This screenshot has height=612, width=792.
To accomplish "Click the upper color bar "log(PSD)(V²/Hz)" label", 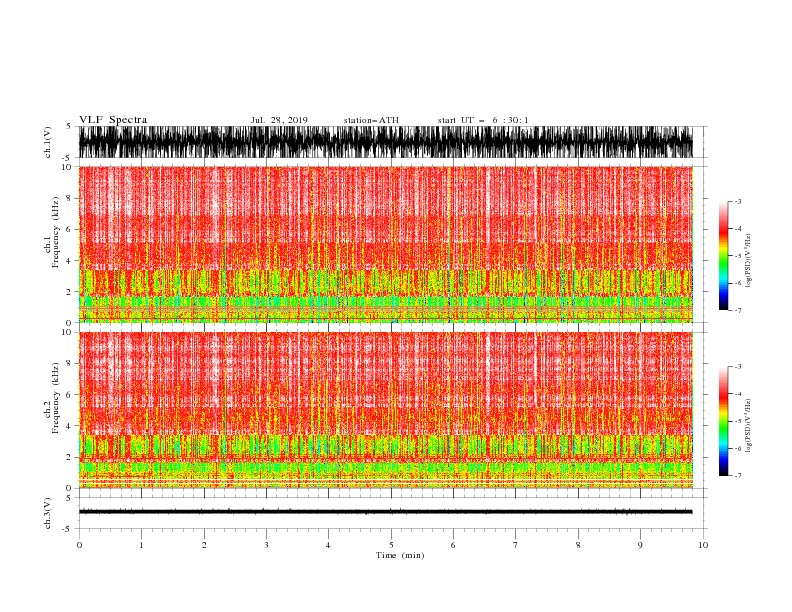I will [748, 261].
